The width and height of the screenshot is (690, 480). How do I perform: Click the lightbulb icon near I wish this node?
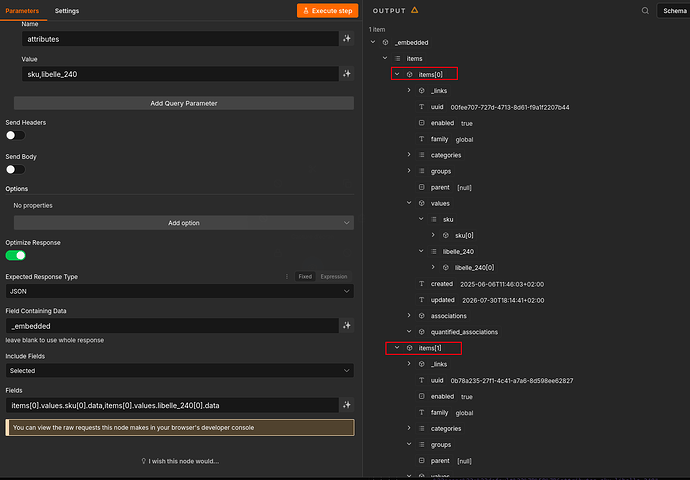coord(143,461)
